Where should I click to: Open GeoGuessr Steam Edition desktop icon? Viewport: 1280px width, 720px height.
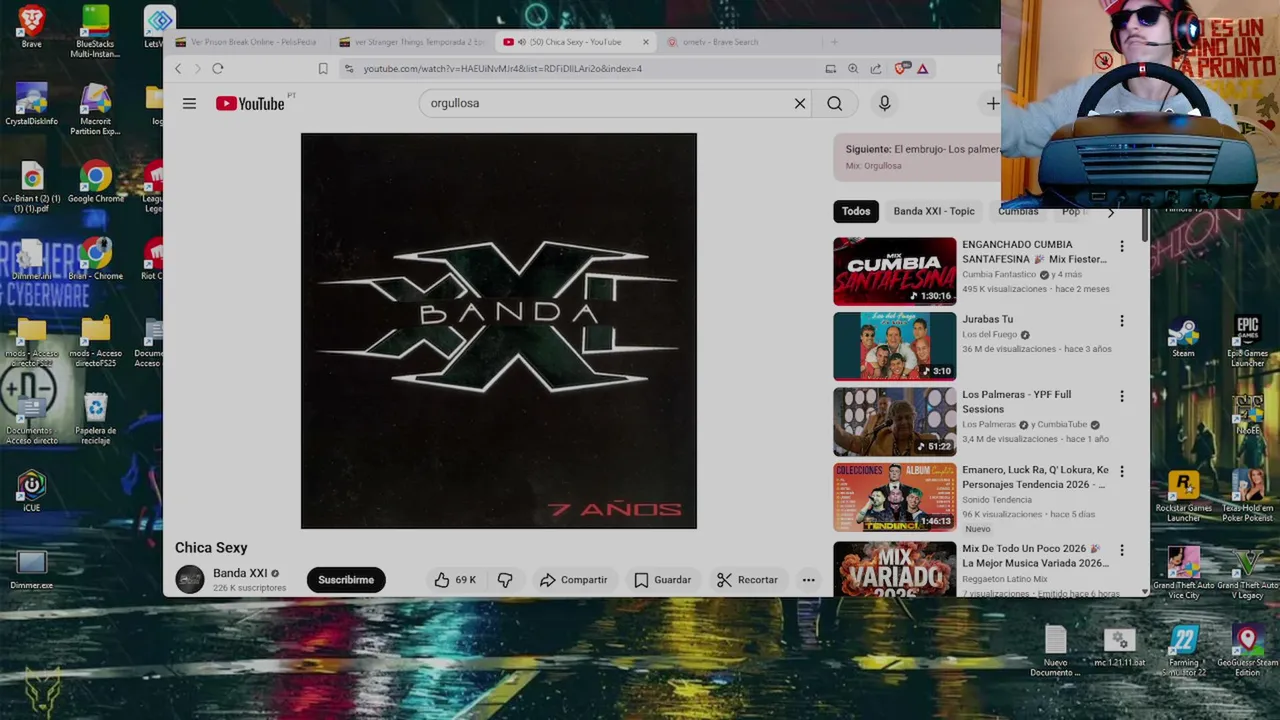click(1247, 650)
